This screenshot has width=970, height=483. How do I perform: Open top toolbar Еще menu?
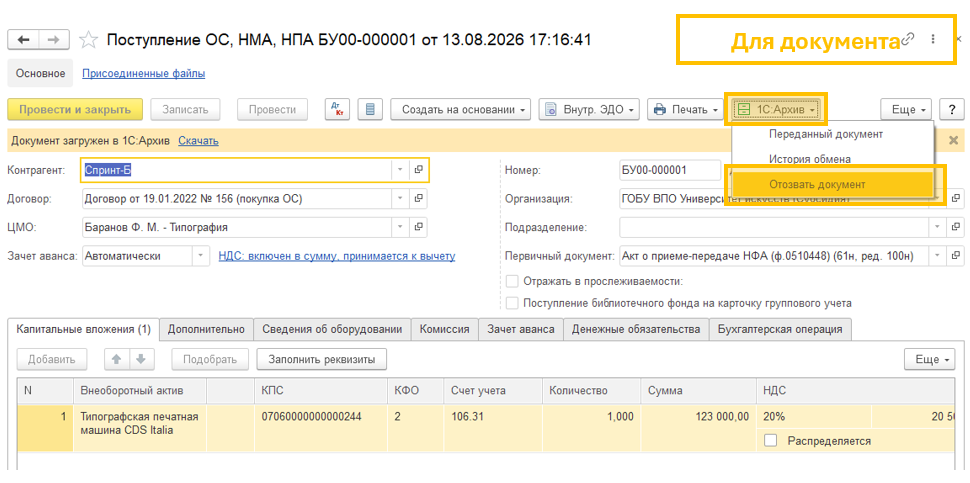point(906,109)
